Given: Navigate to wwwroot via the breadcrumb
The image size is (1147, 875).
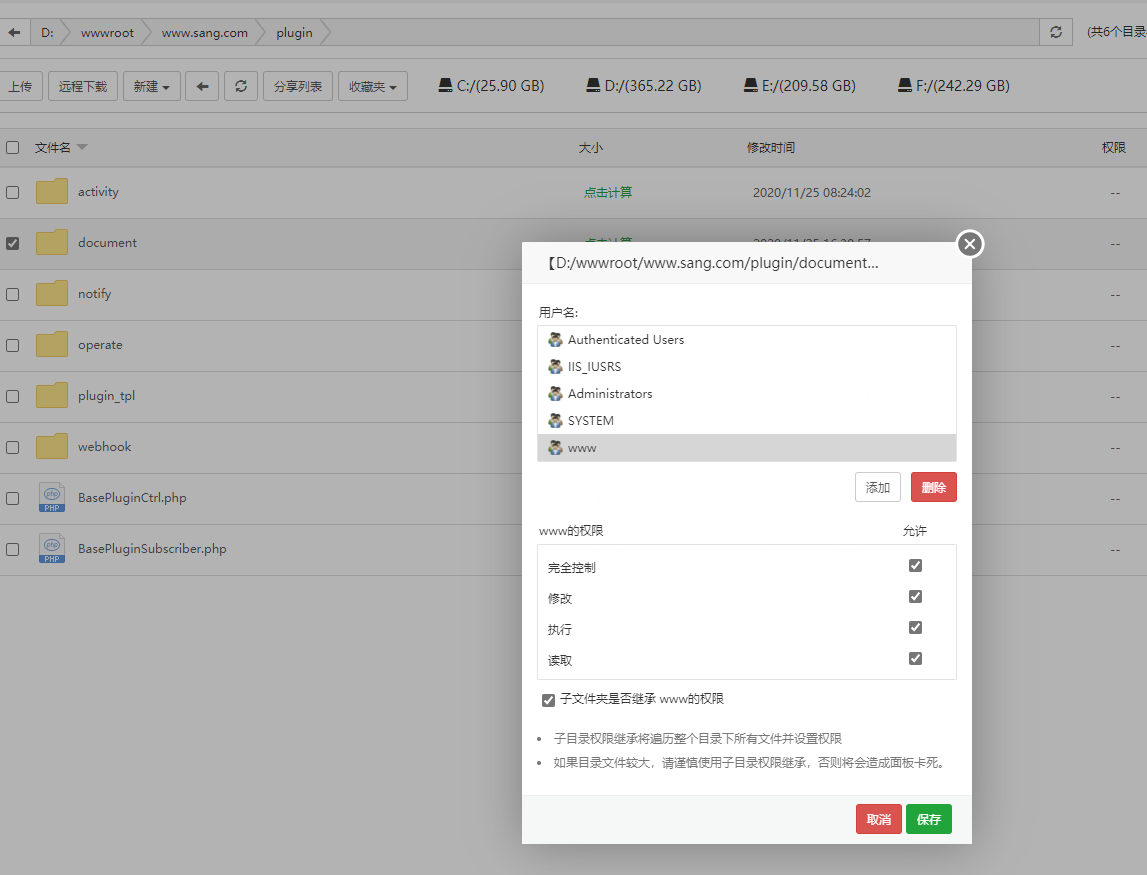Looking at the screenshot, I should click(x=106, y=32).
